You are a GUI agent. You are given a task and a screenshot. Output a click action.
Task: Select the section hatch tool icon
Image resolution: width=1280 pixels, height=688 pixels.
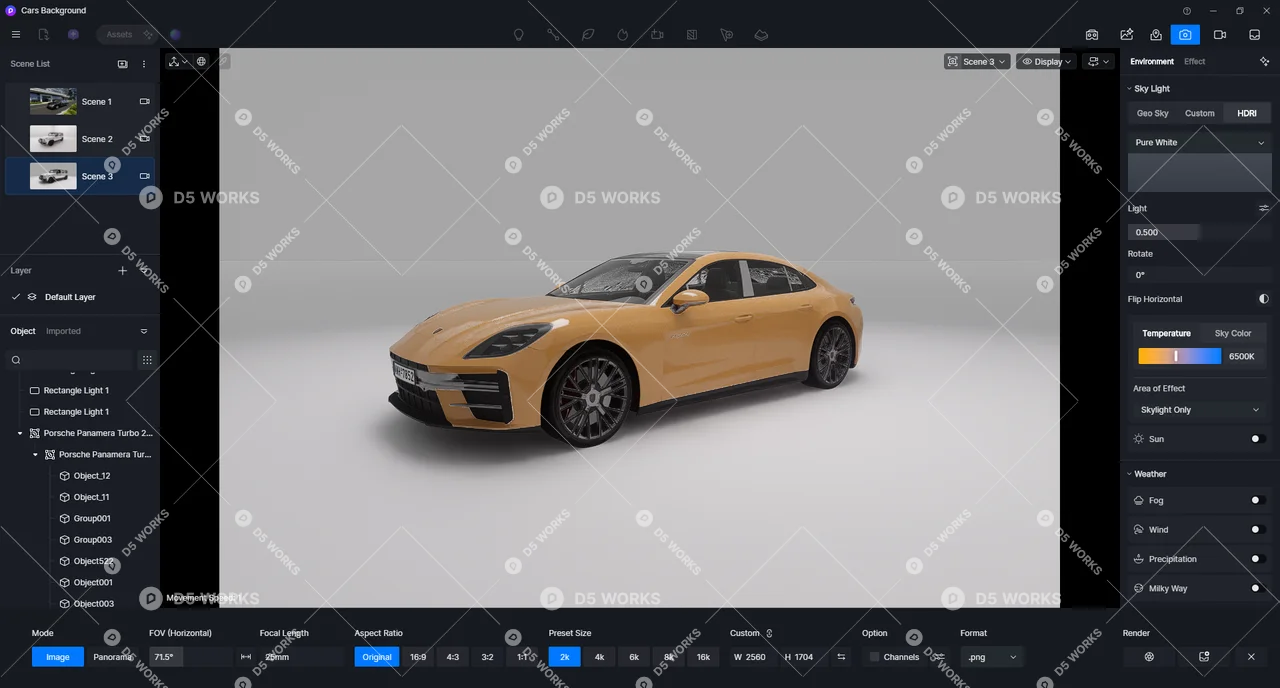692,34
